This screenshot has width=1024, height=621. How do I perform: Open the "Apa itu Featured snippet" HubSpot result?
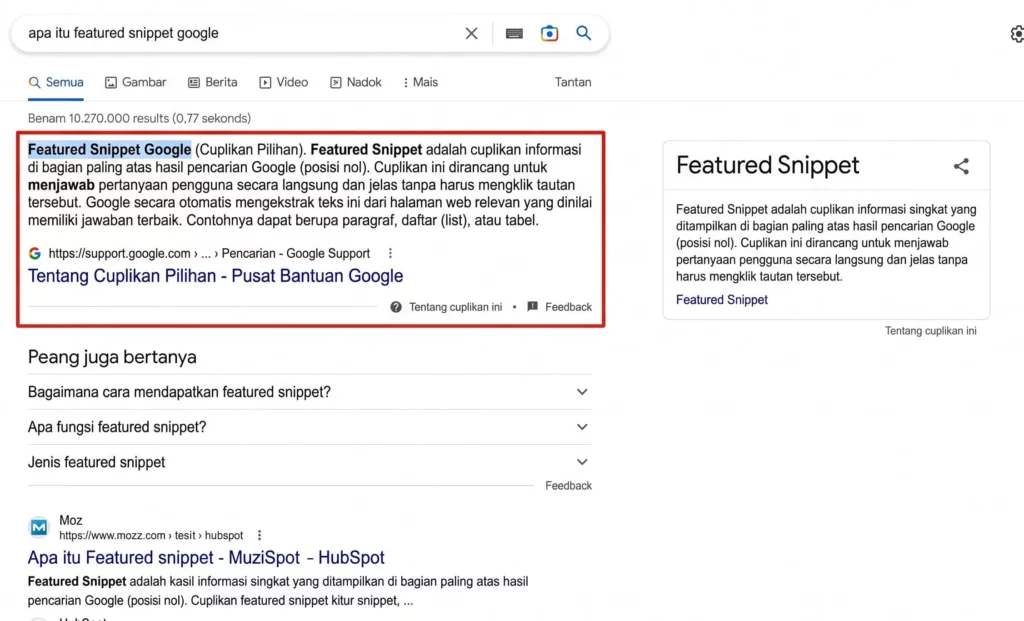point(206,557)
